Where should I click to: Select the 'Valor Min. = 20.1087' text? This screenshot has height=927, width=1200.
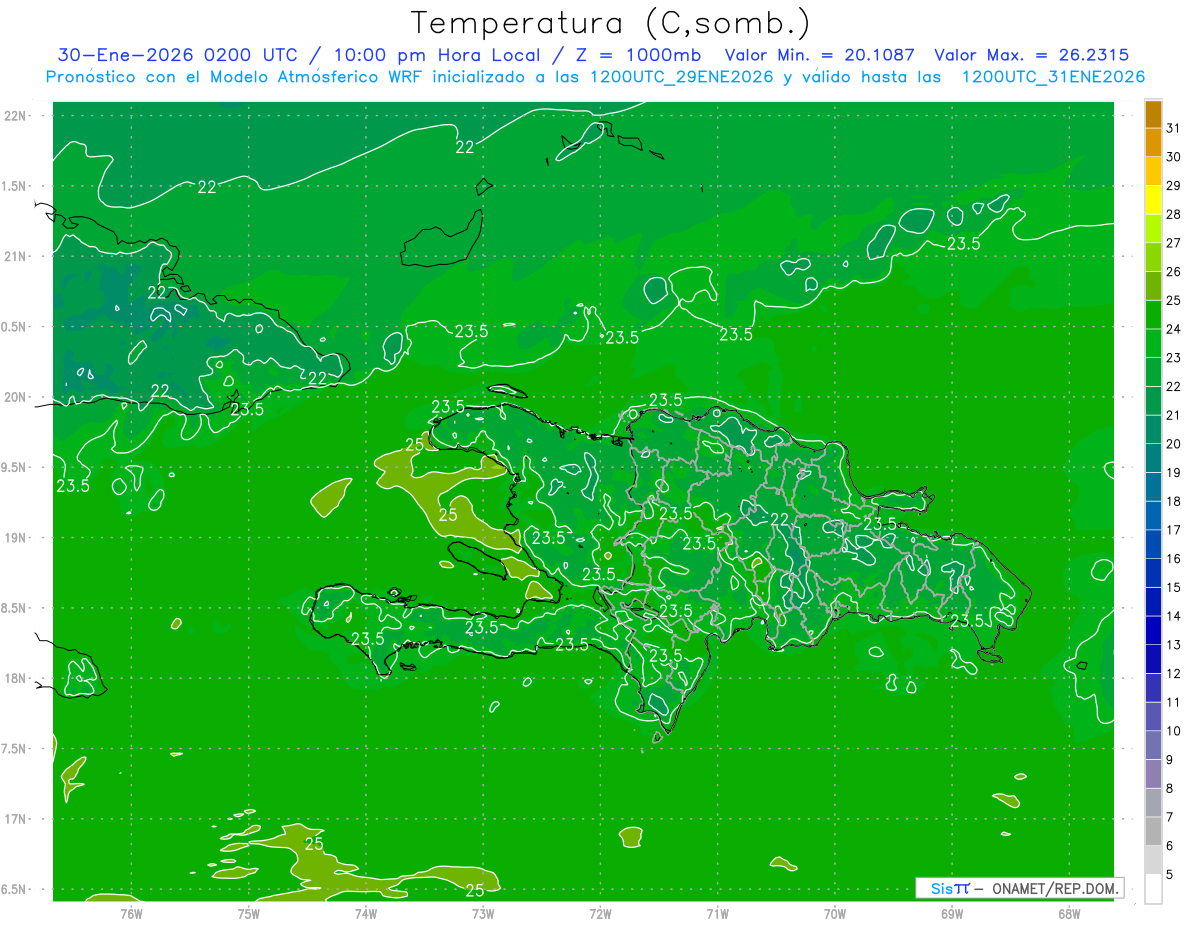click(x=820, y=56)
